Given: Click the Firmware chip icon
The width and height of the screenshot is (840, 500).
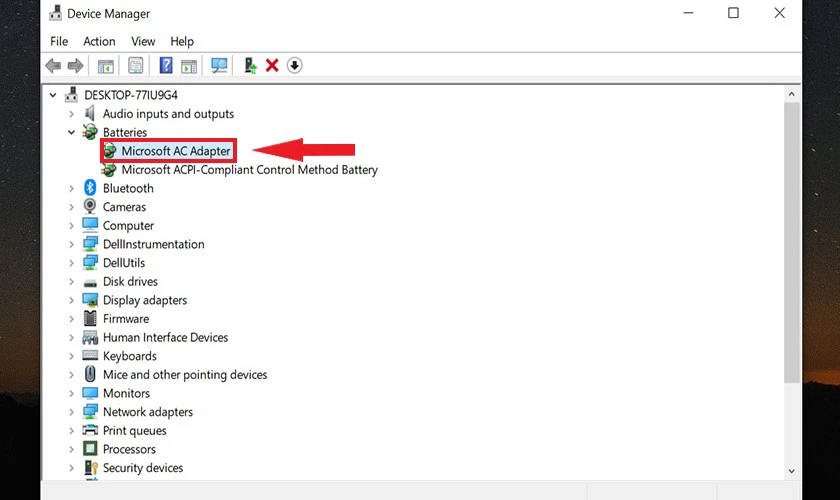Looking at the screenshot, I should [x=90, y=318].
